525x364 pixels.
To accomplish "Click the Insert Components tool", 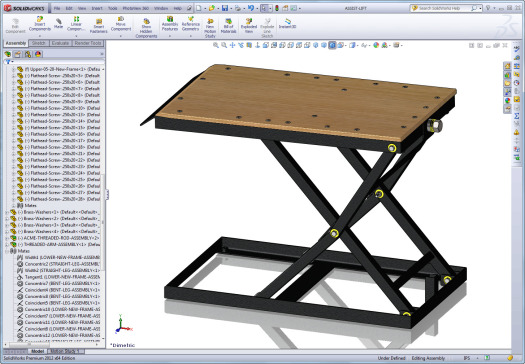I will click(40, 23).
